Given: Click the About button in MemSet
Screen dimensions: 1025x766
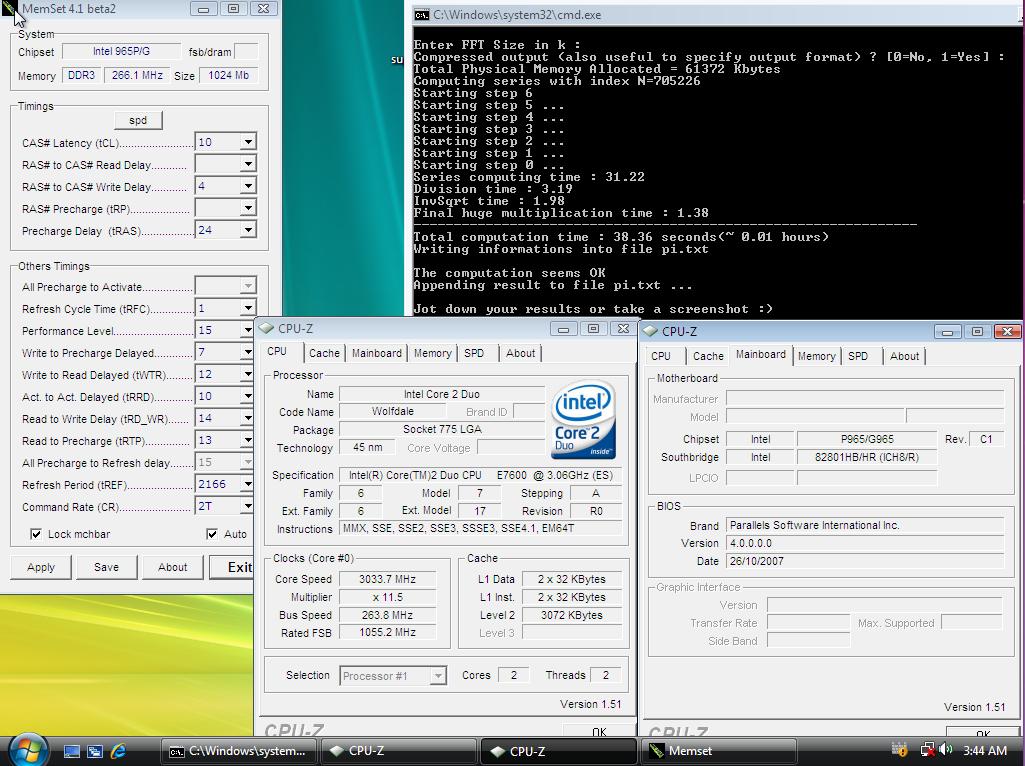Looking at the screenshot, I should [x=173, y=567].
